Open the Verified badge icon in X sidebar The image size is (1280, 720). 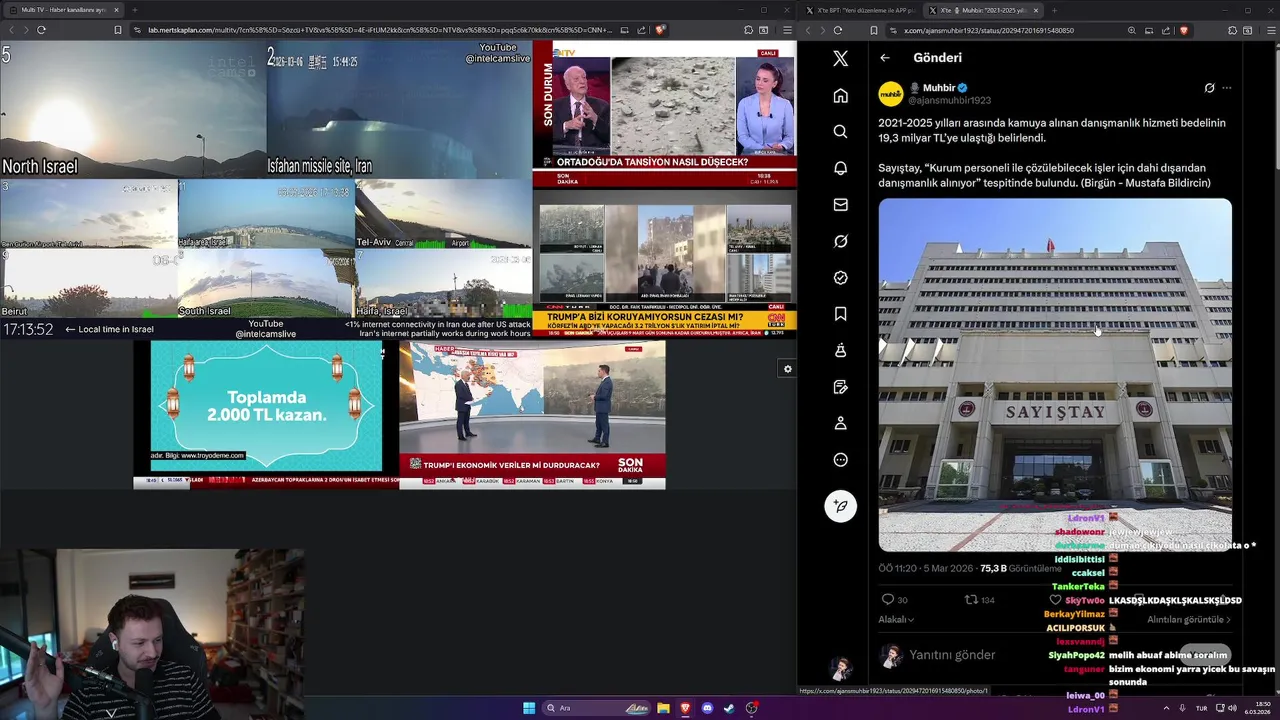[840, 278]
